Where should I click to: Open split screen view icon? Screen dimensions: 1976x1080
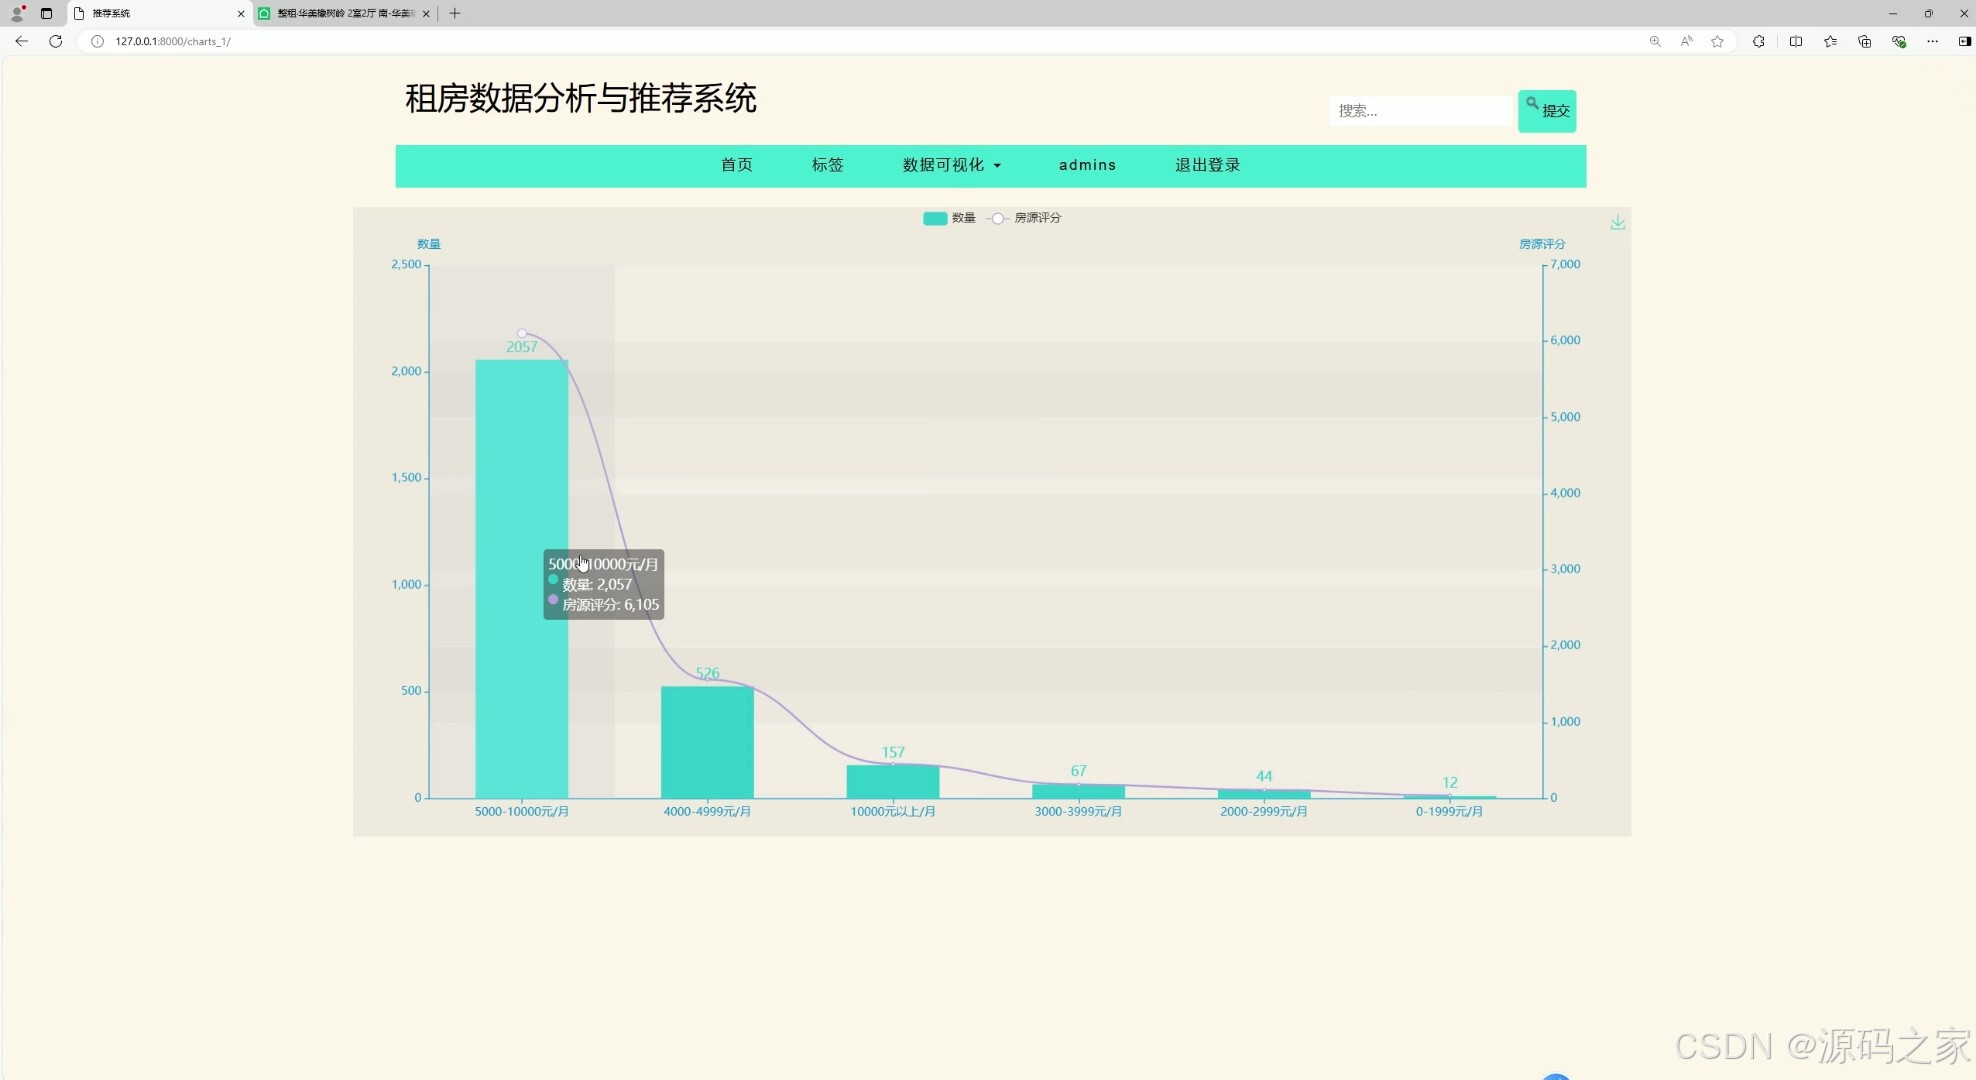[1796, 41]
